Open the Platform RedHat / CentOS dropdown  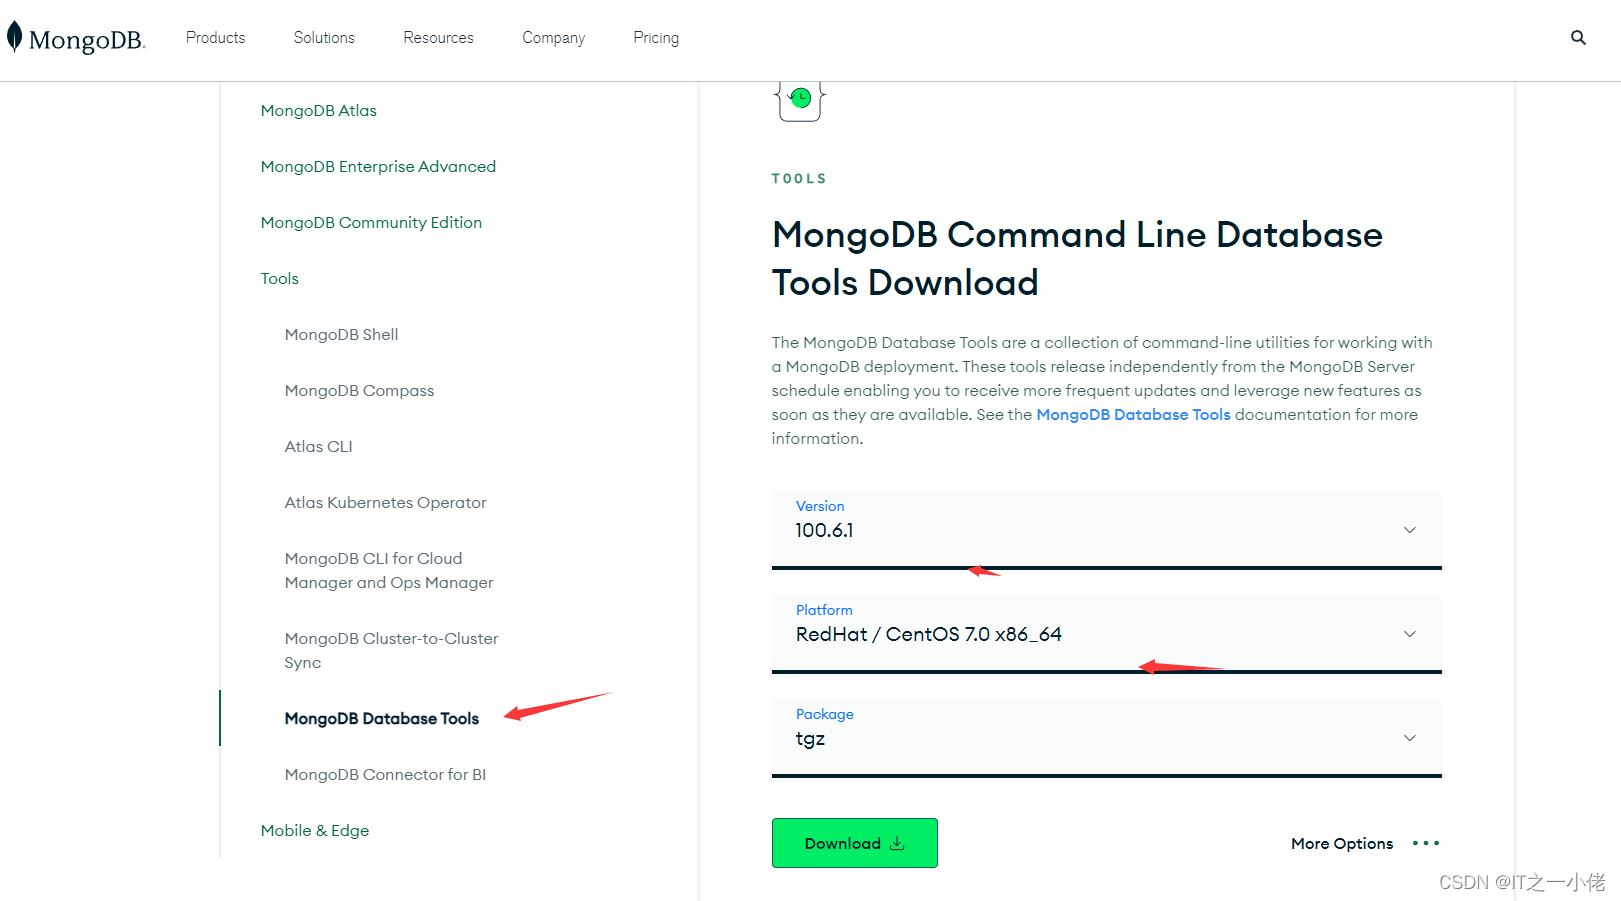[x=1106, y=634]
